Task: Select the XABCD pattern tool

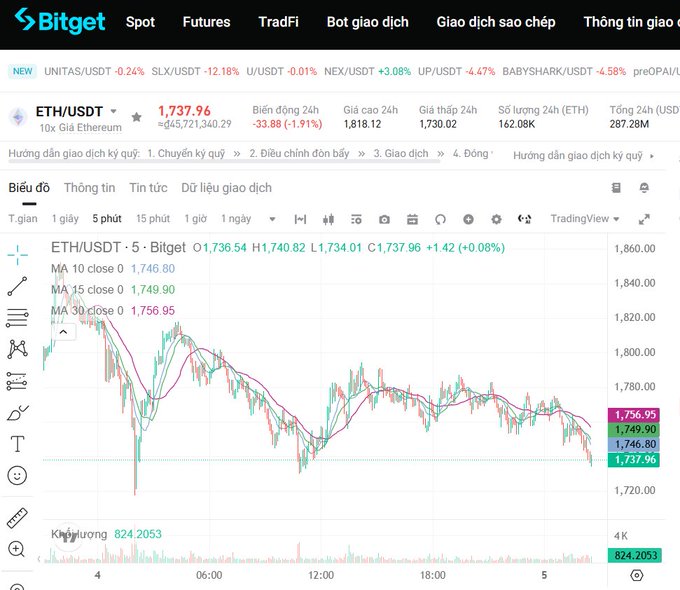Action: [17, 349]
